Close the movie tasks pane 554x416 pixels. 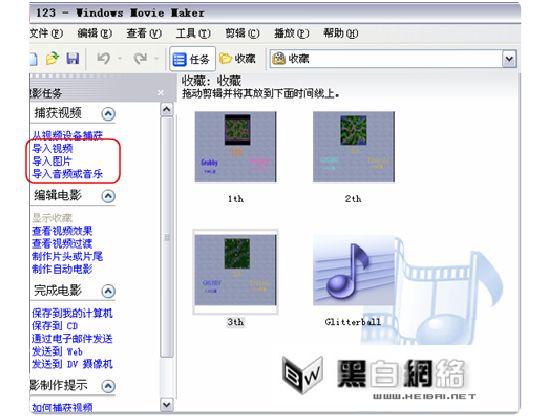click(x=161, y=93)
